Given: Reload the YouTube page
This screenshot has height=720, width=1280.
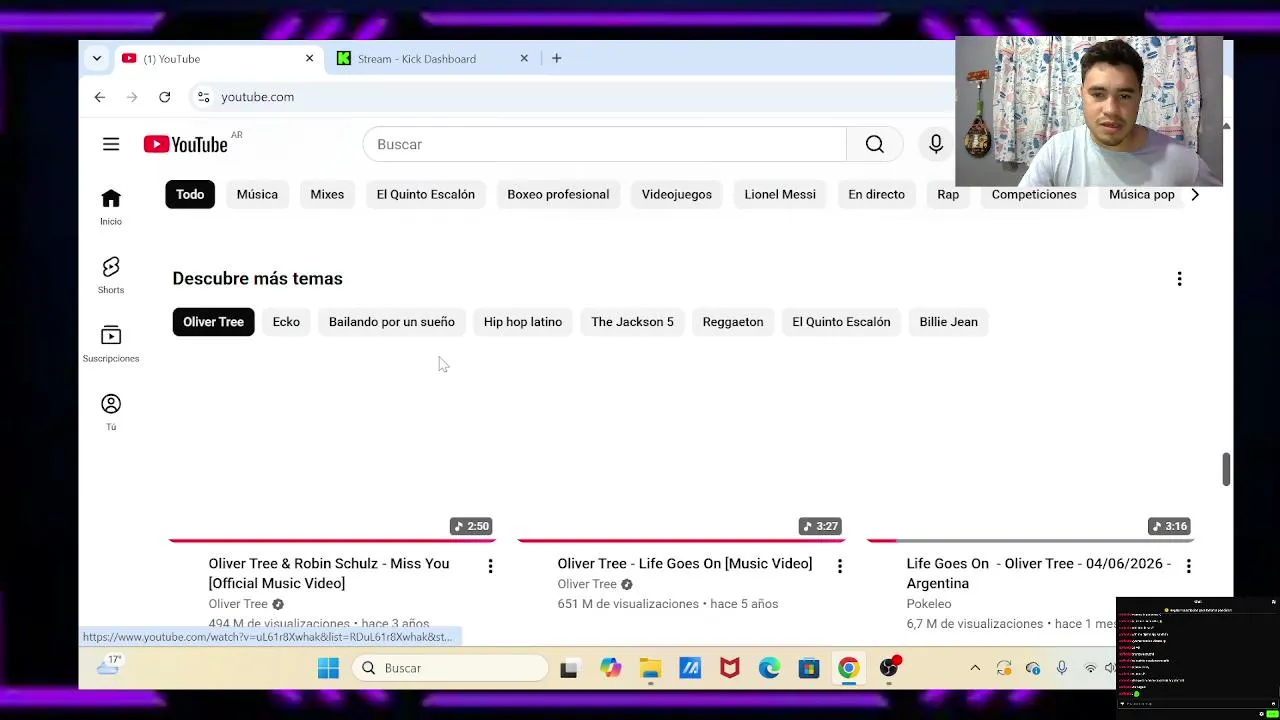Looking at the screenshot, I should click(165, 97).
